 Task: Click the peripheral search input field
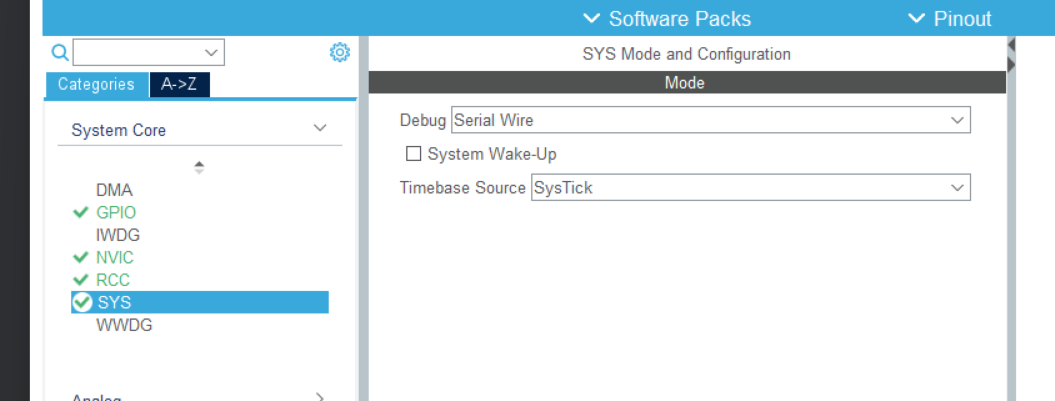pyautogui.click(x=138, y=52)
